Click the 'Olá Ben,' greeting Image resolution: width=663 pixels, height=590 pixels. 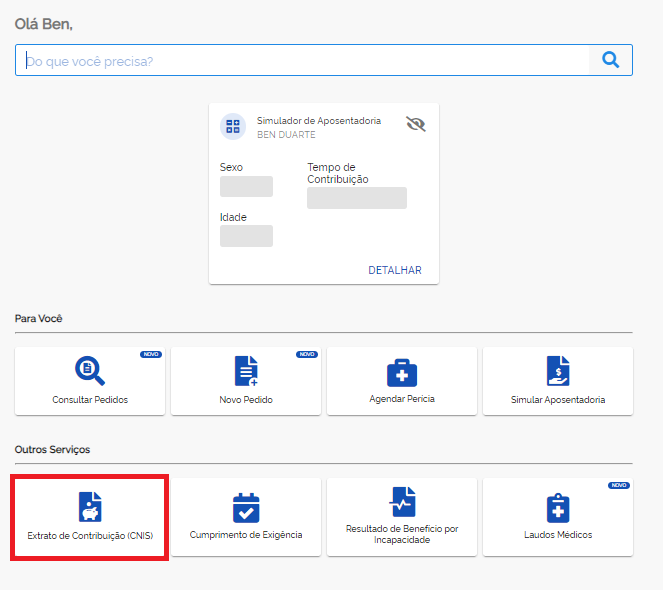point(44,24)
